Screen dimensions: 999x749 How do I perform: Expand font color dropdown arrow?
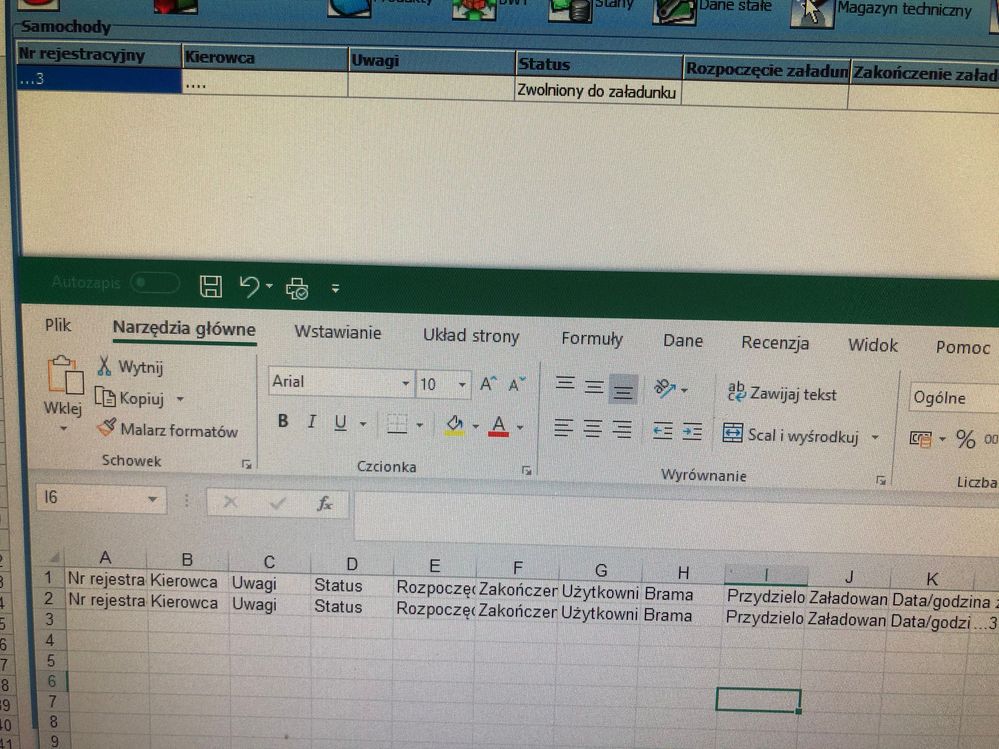tap(520, 427)
